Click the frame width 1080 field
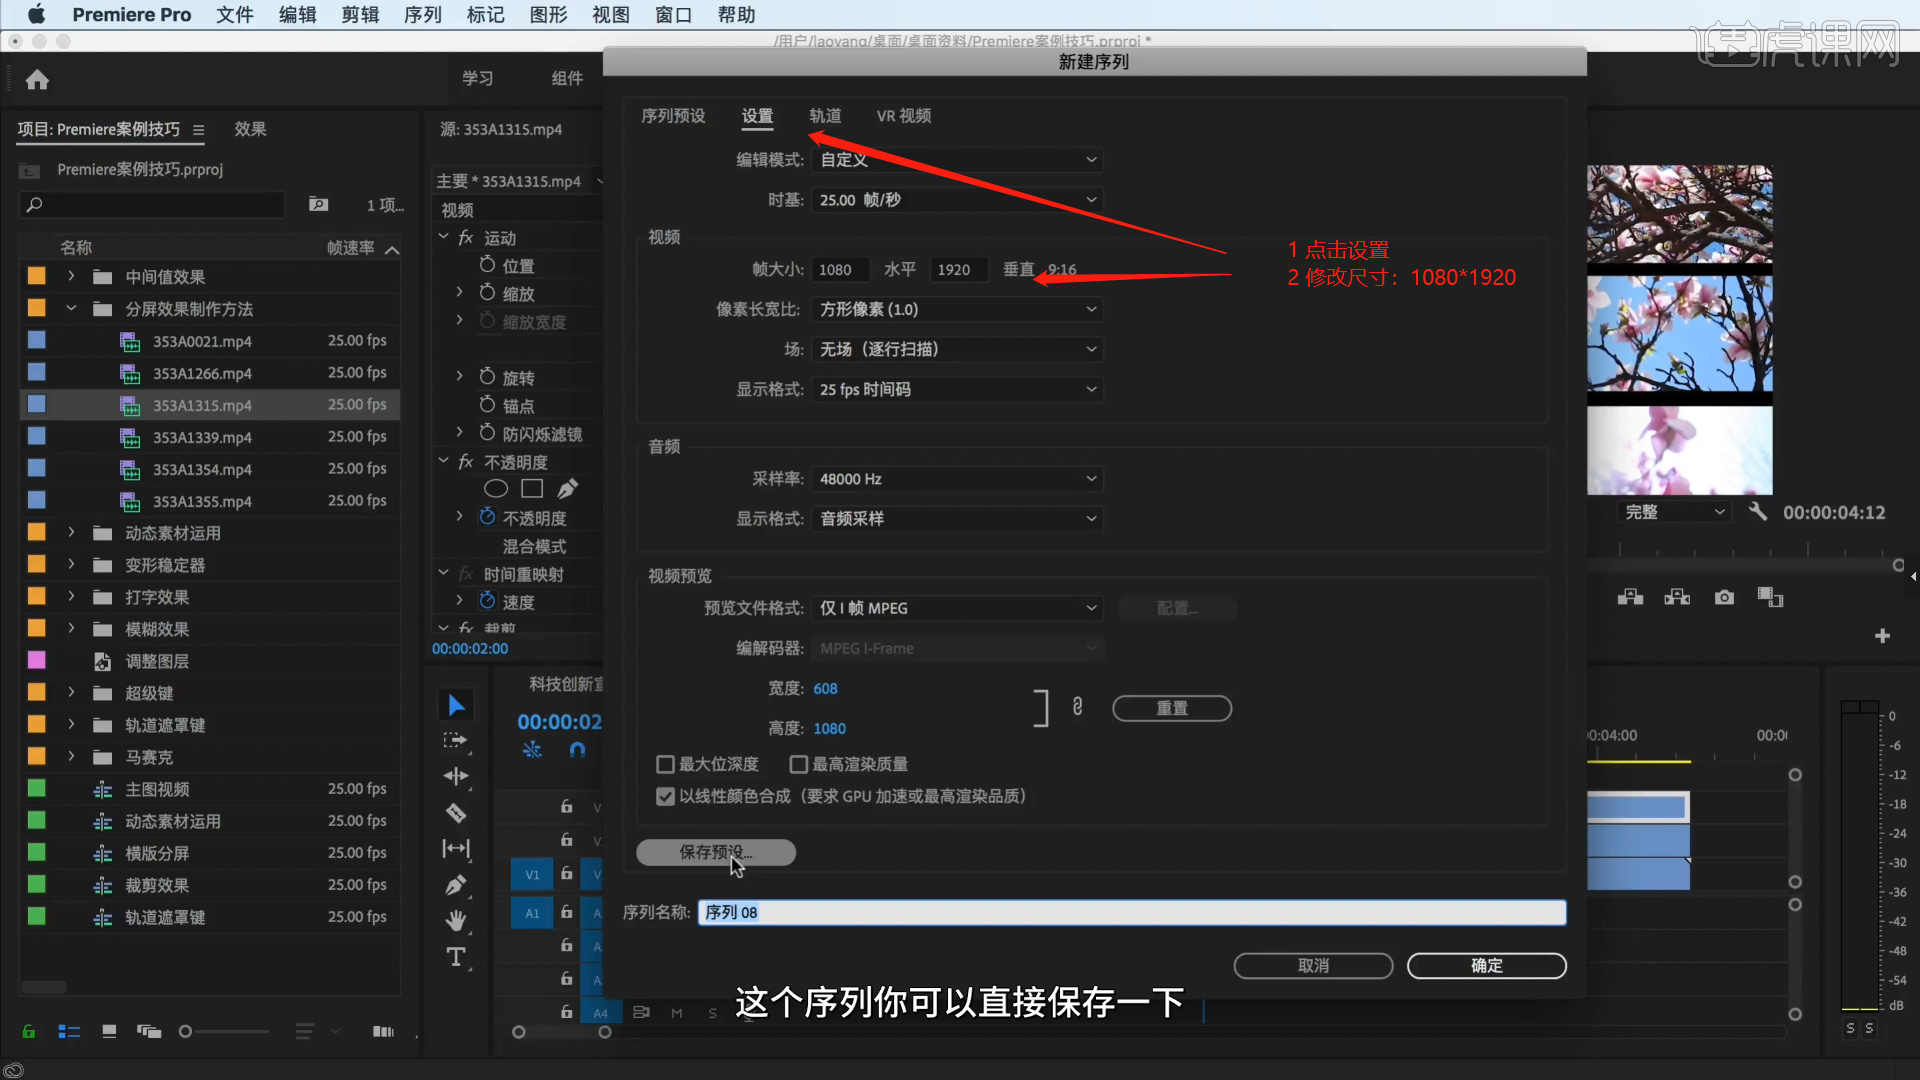1920x1080 pixels. 839,270
